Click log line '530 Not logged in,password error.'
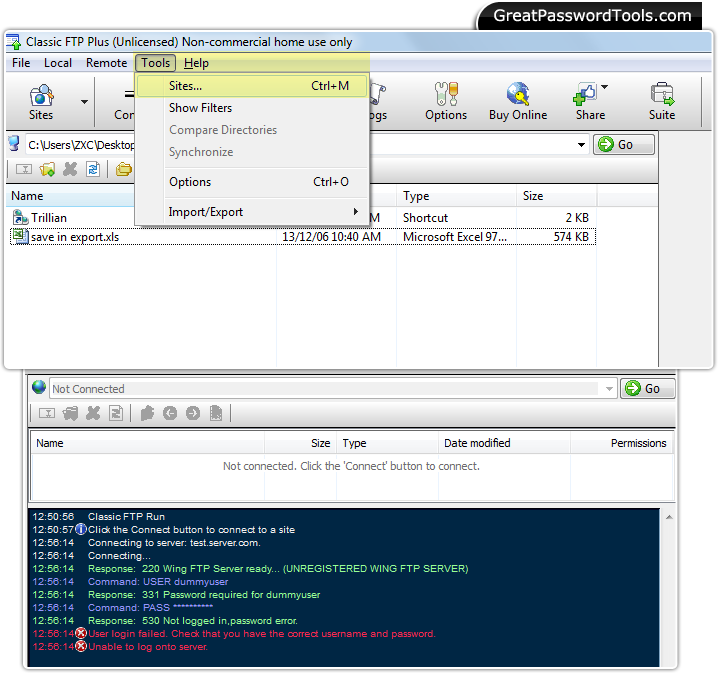The image size is (718, 673). [193, 621]
